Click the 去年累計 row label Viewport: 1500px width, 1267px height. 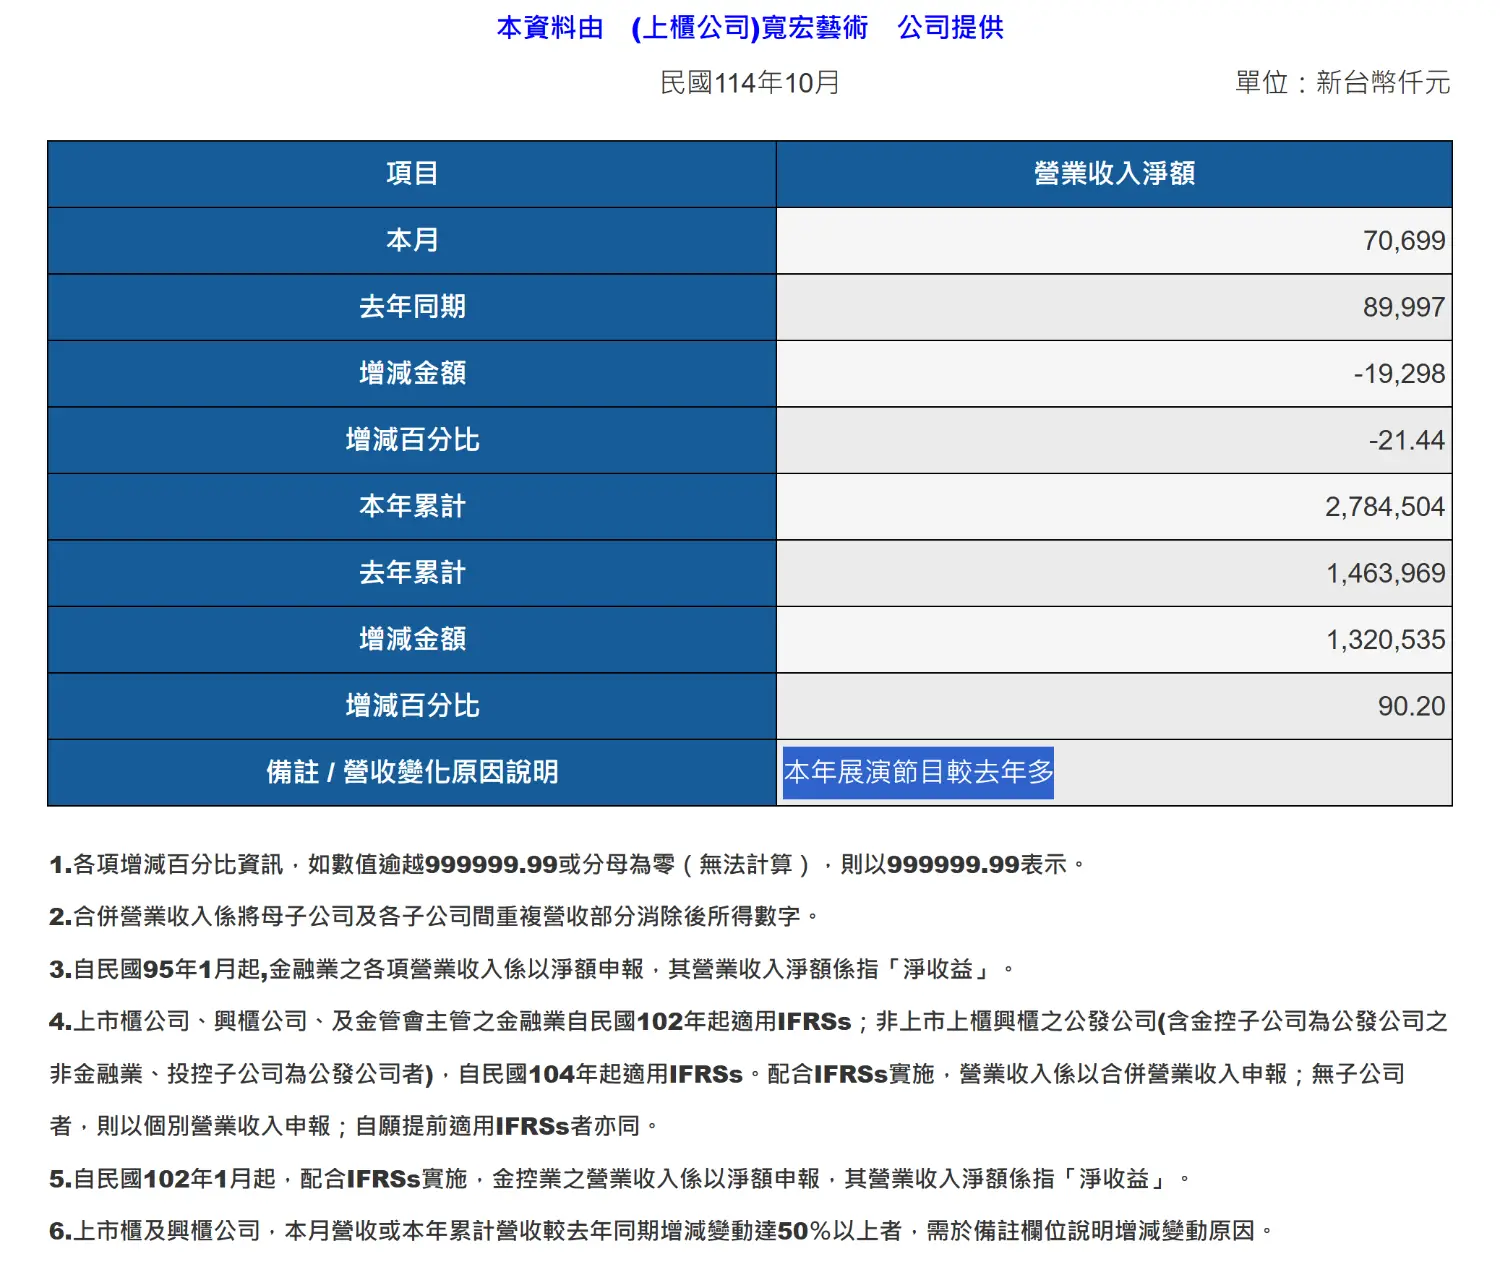click(412, 573)
